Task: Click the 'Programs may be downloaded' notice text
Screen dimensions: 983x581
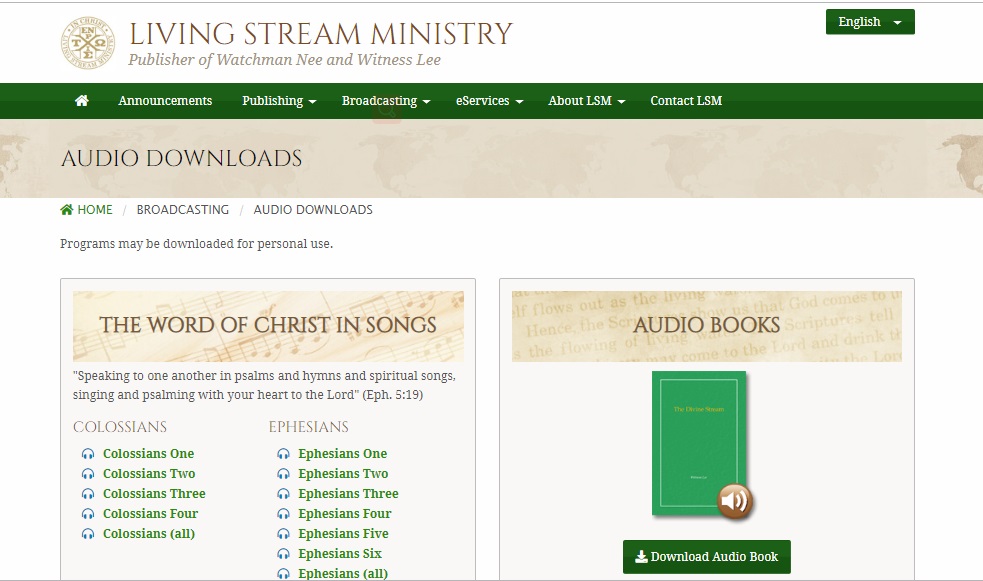Action: pos(196,244)
